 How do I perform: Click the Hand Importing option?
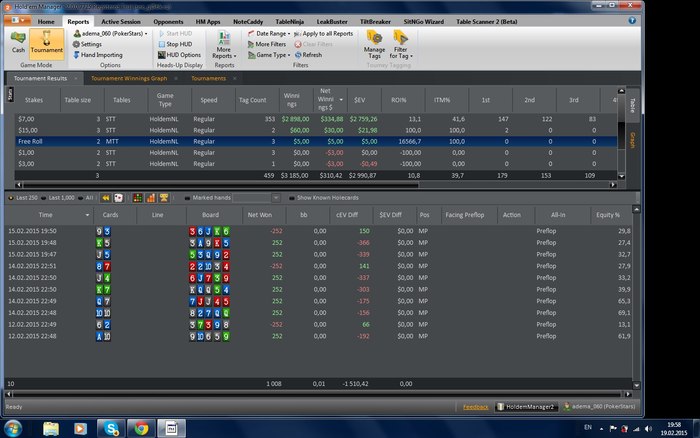point(98,55)
